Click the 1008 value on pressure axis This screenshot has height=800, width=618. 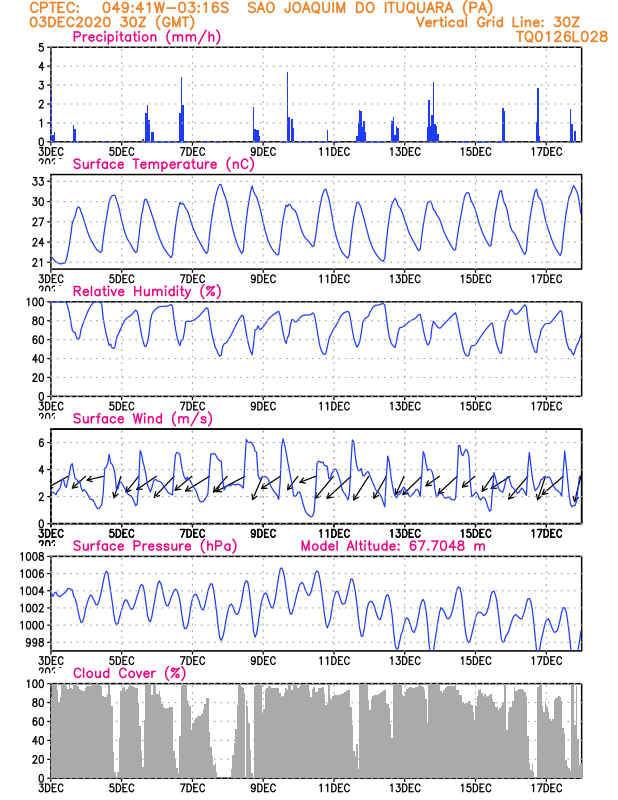pos(32,557)
